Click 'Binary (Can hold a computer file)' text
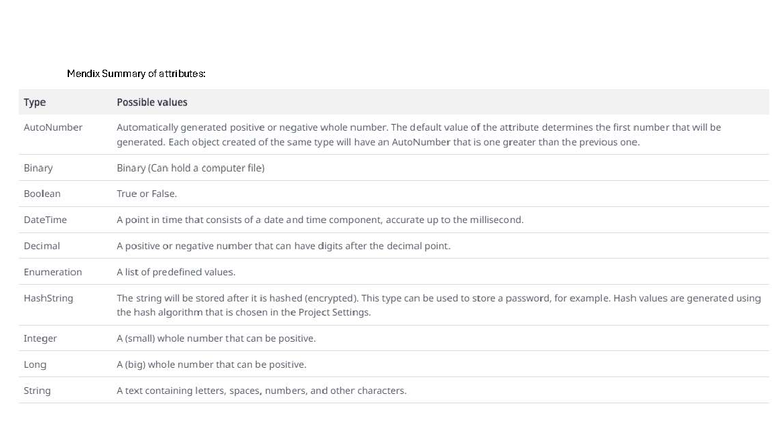784x441 pixels. pyautogui.click(x=190, y=168)
